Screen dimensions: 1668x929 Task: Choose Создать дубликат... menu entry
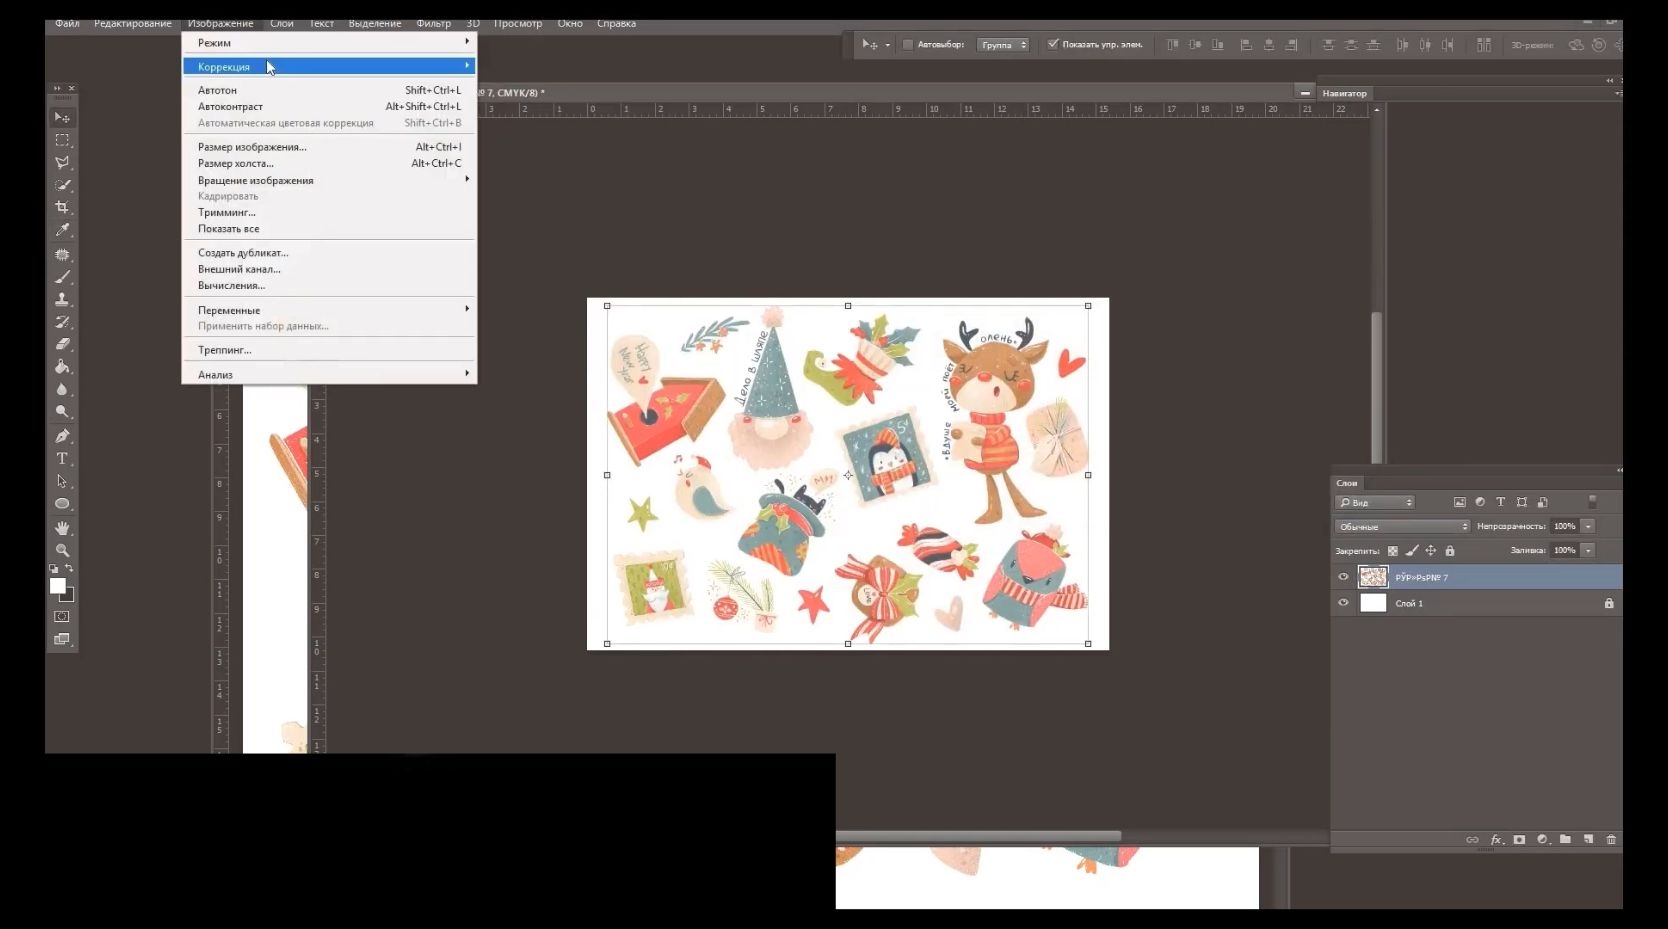point(329,253)
